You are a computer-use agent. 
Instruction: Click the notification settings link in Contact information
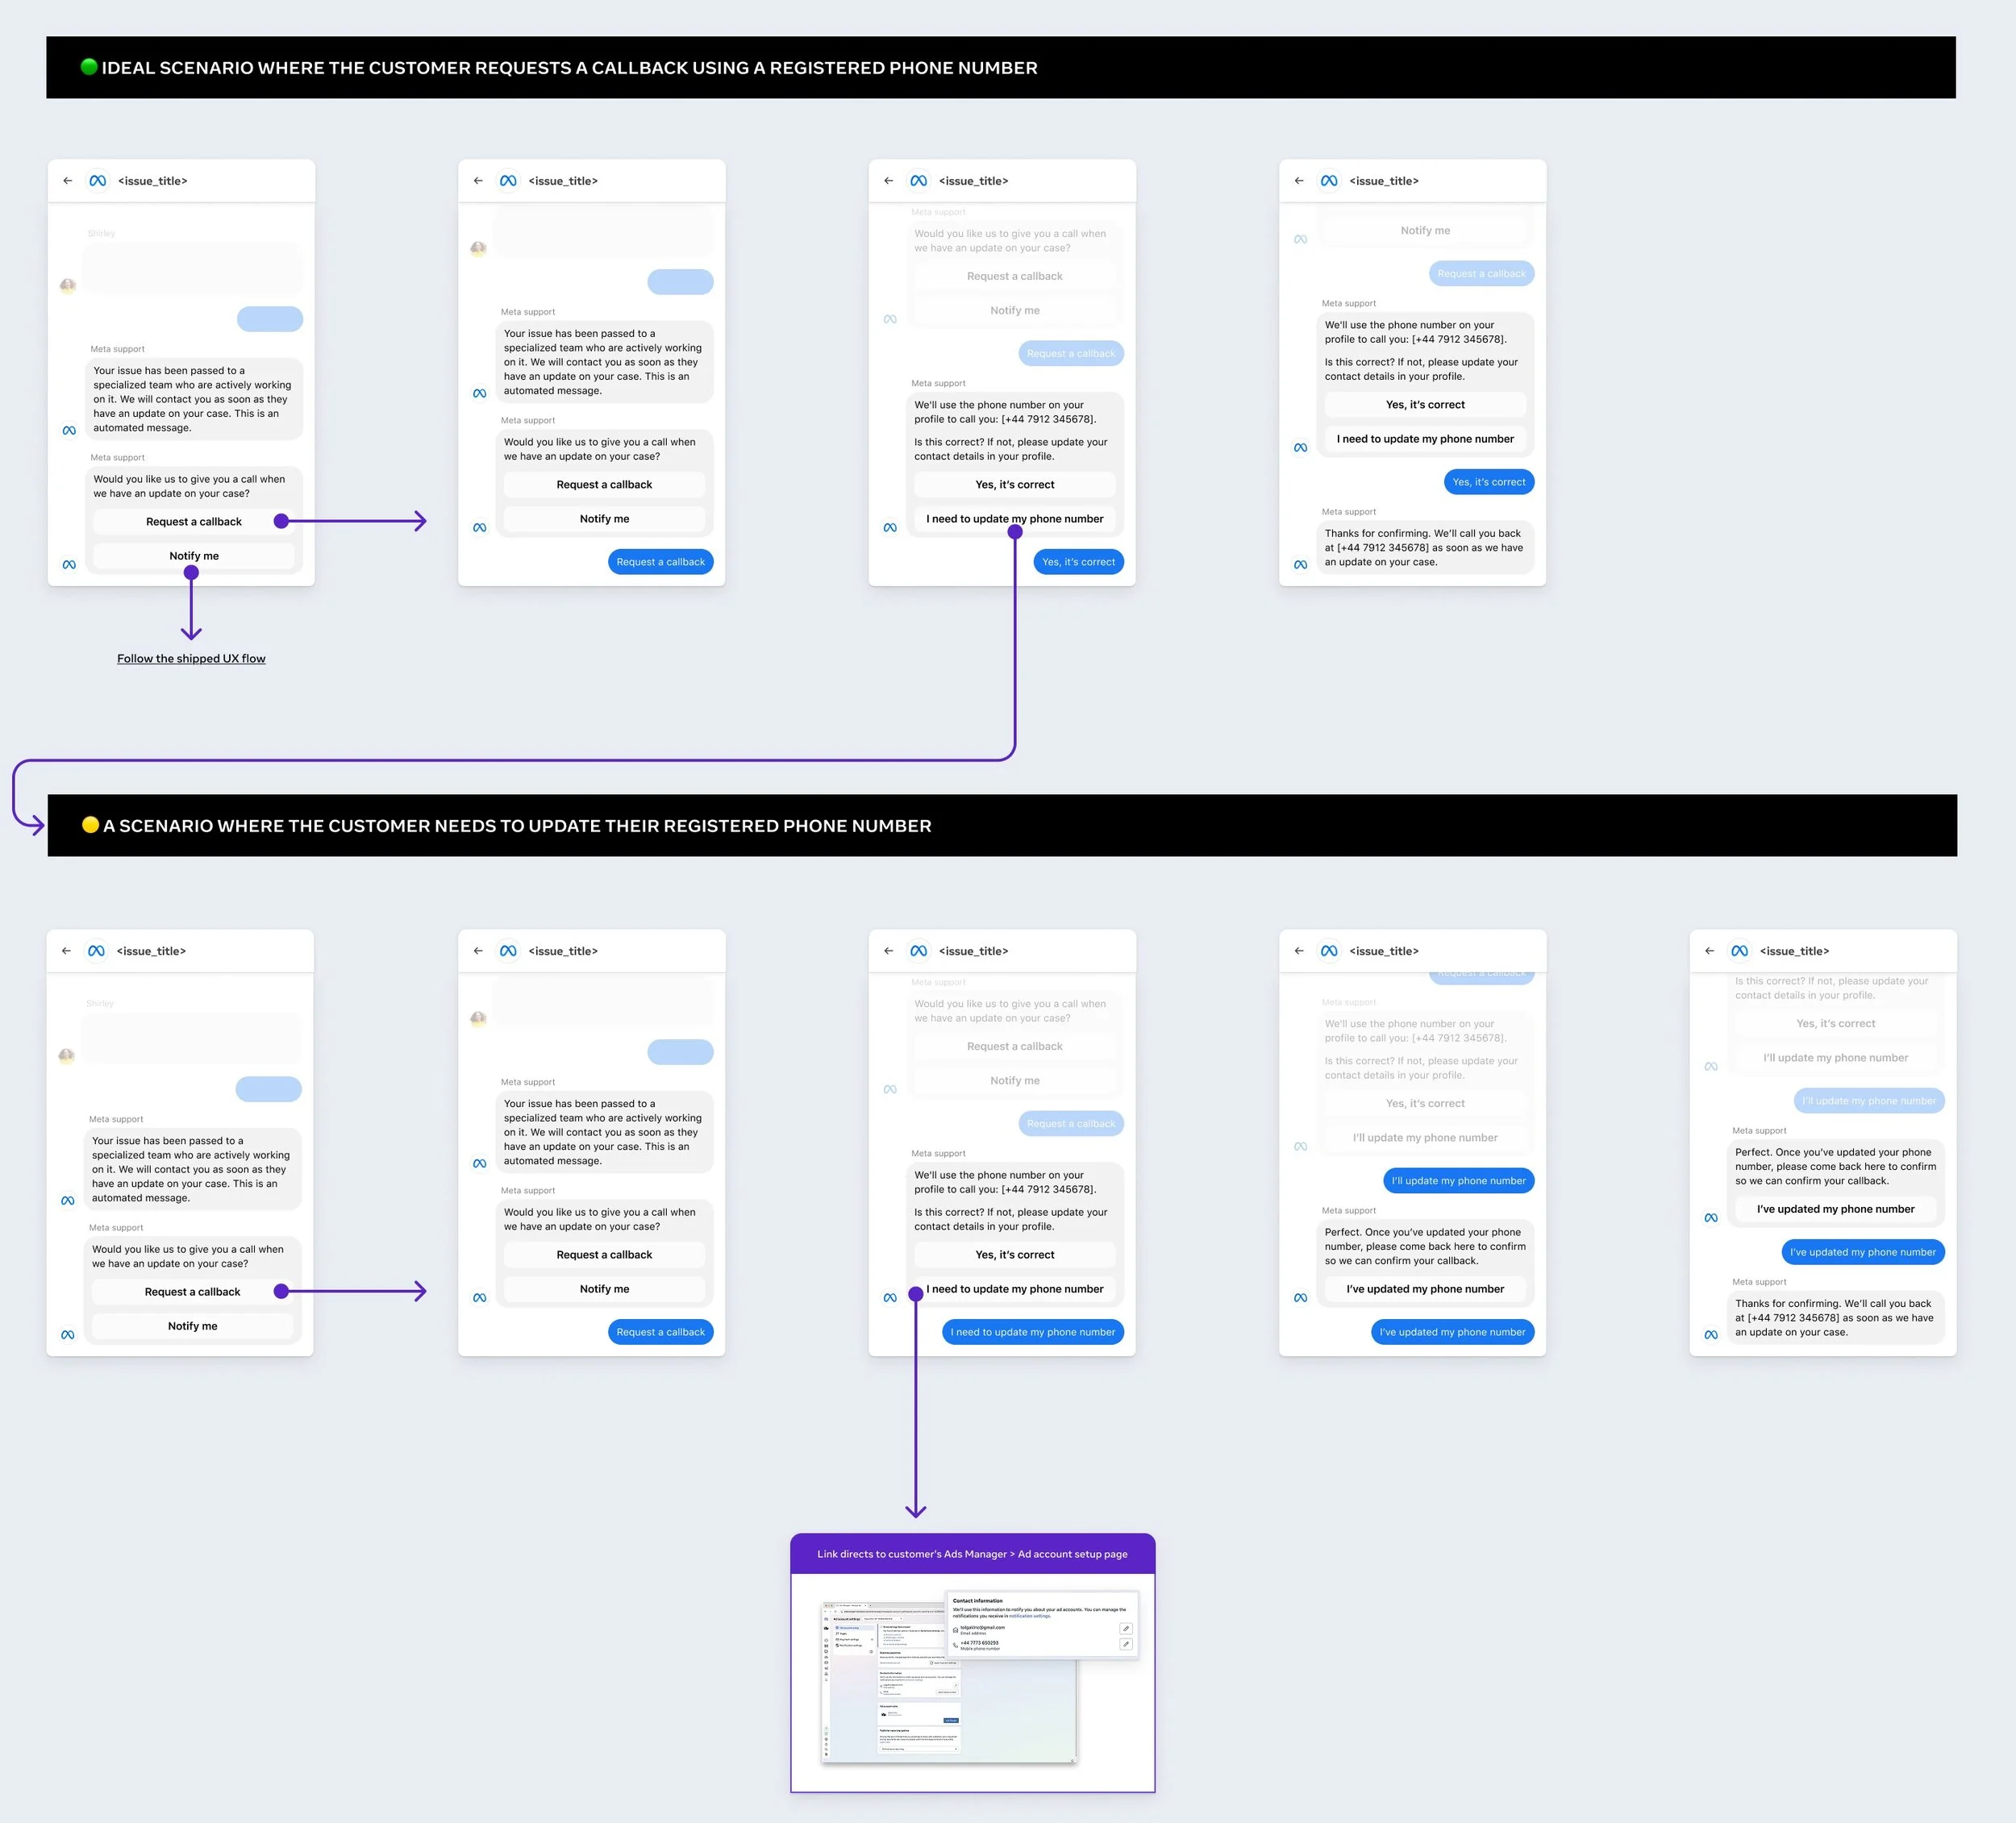[1031, 1616]
